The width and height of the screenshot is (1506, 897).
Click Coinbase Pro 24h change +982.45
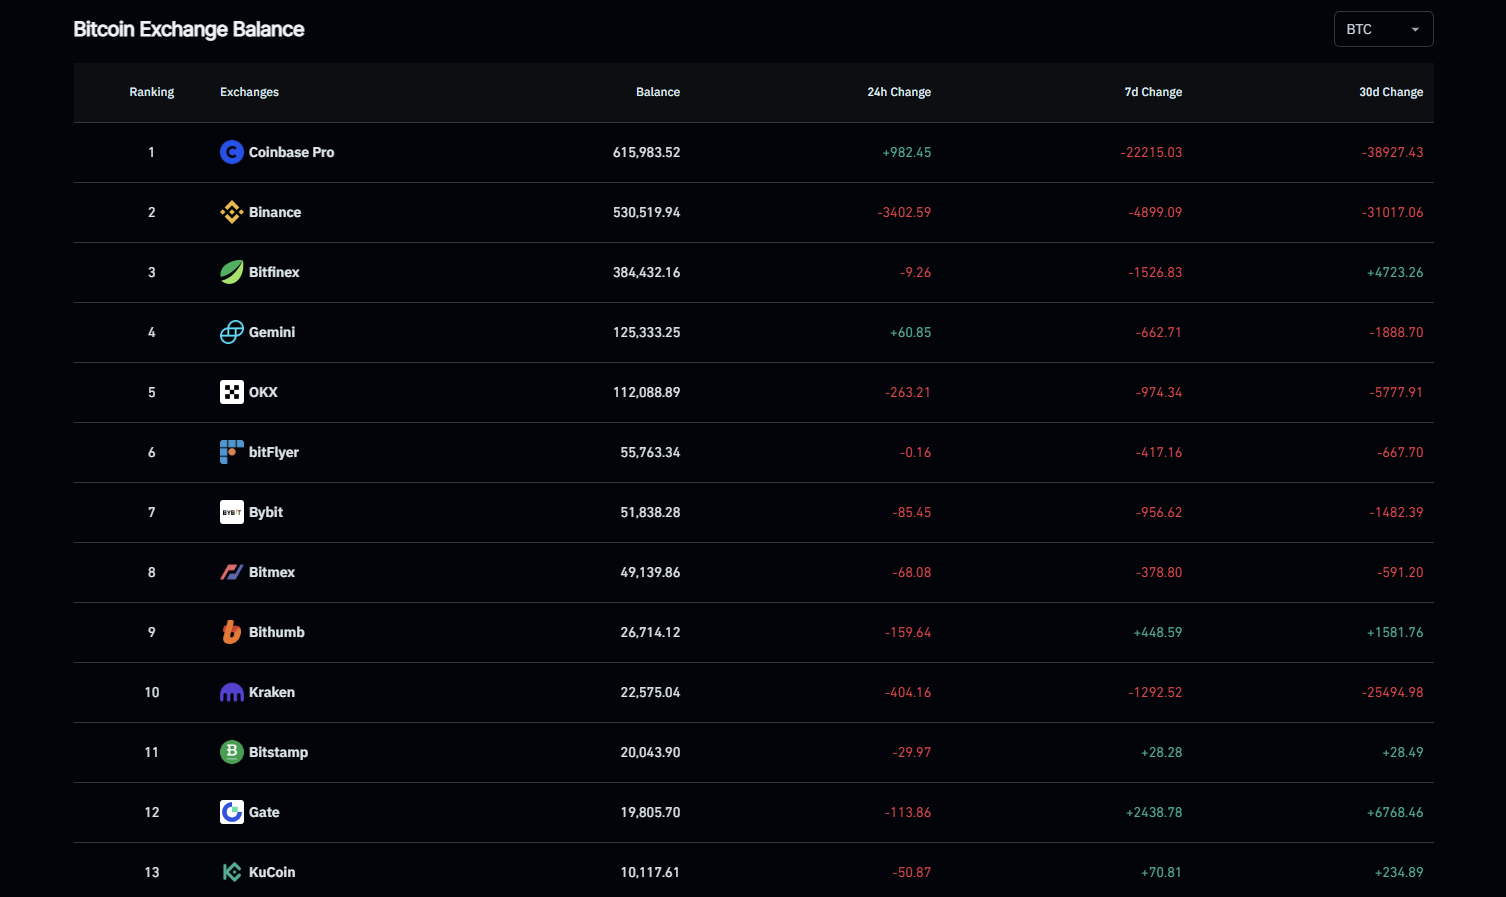pos(907,152)
